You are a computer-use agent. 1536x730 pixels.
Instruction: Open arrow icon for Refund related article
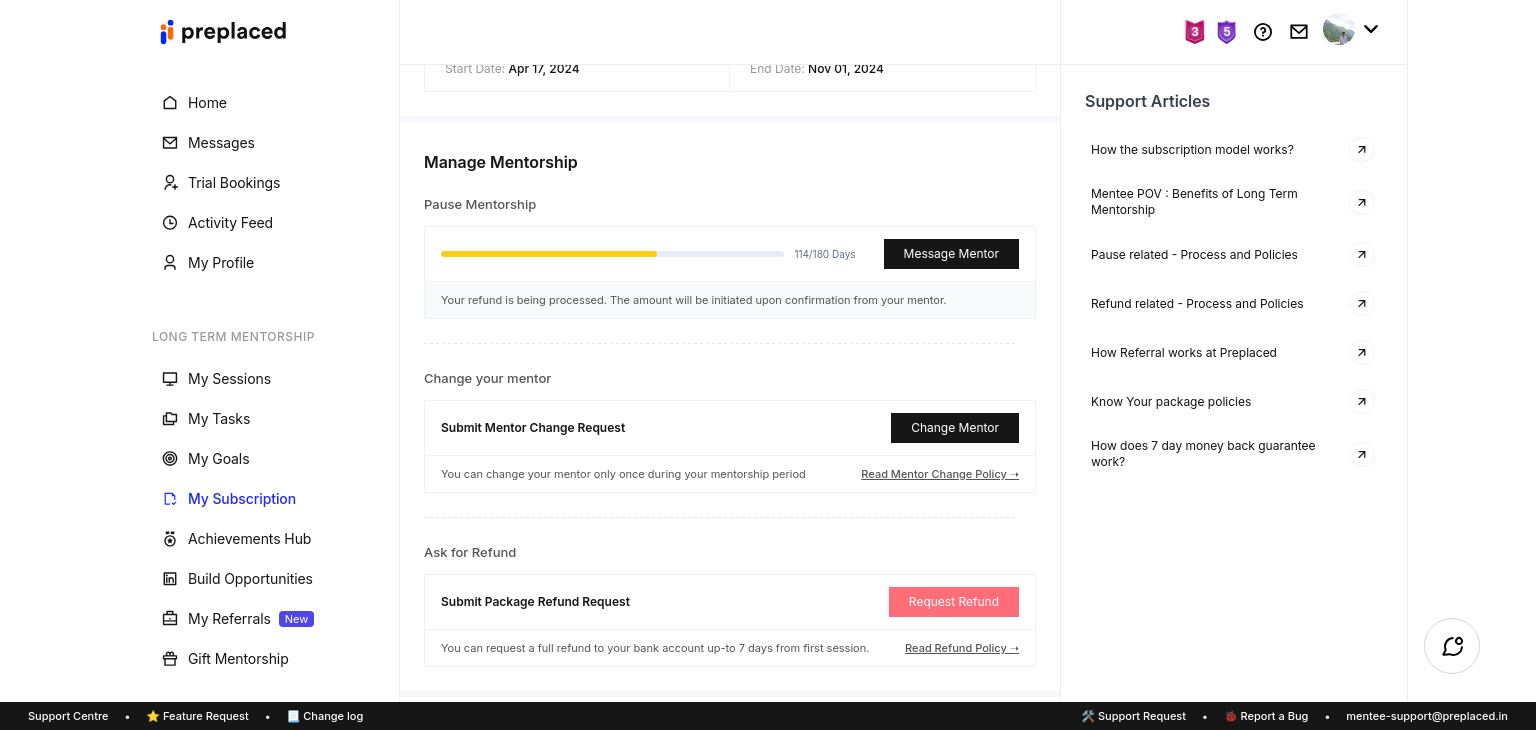[1361, 304]
